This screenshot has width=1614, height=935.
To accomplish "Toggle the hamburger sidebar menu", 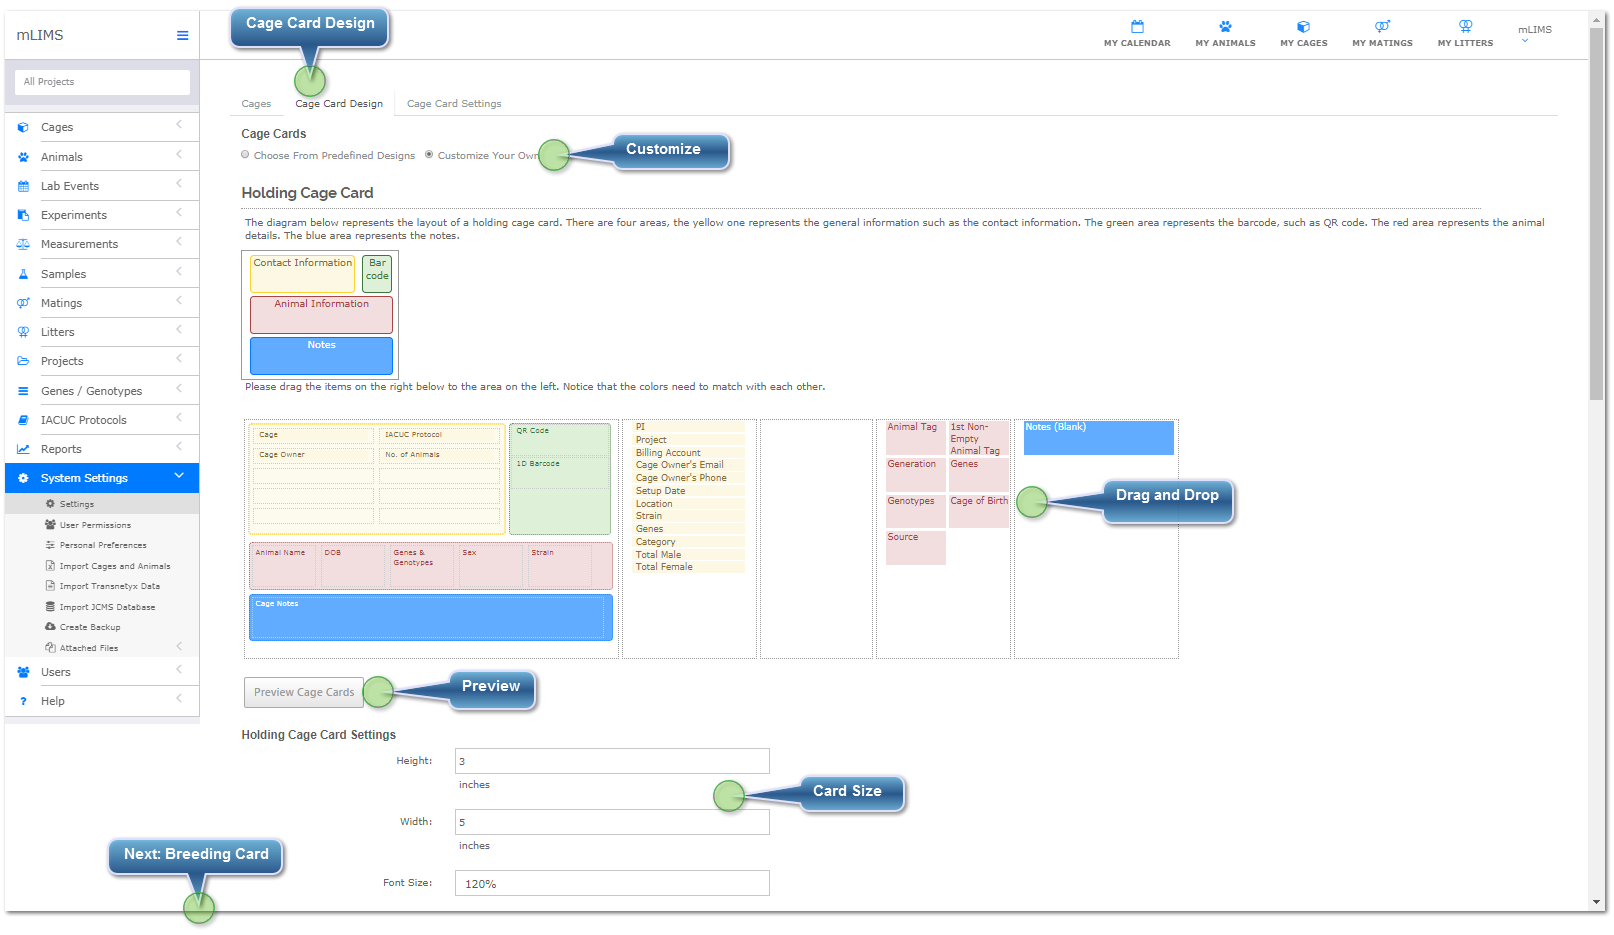I will tap(182, 35).
